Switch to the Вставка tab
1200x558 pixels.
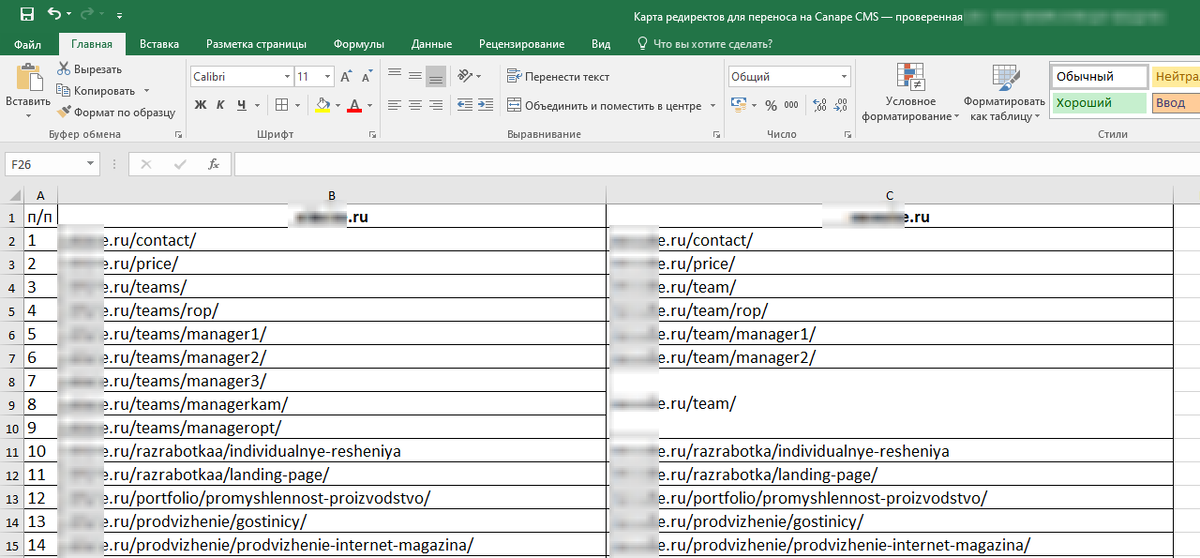coord(159,44)
